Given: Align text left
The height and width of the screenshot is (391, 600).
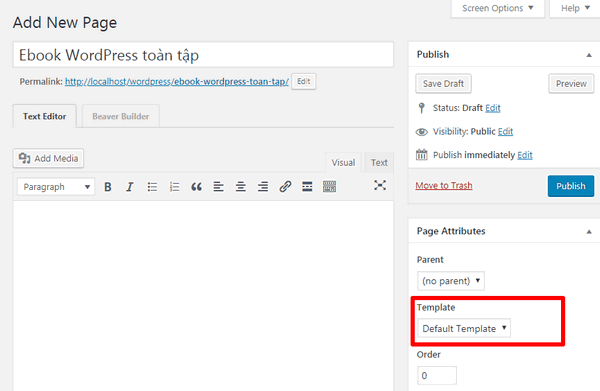Looking at the screenshot, I should coord(218,187).
